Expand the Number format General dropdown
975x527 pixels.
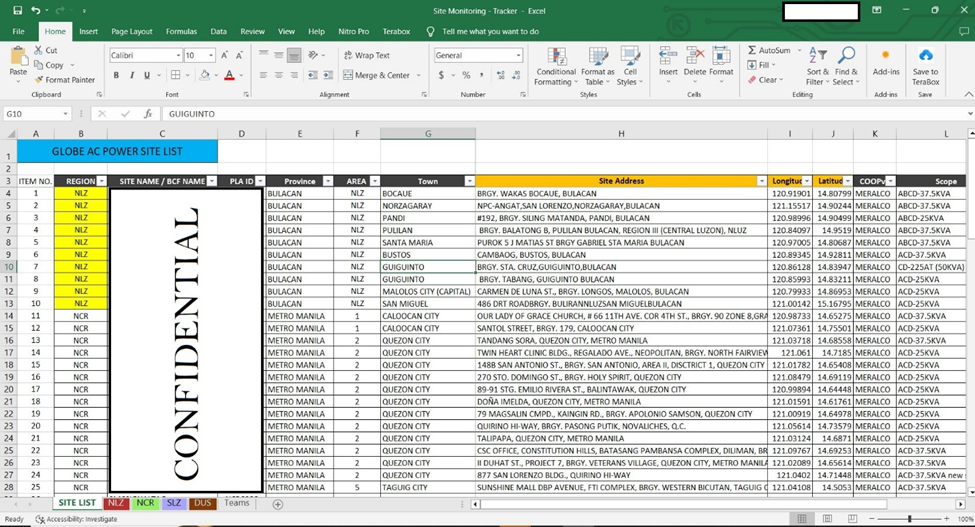point(518,56)
